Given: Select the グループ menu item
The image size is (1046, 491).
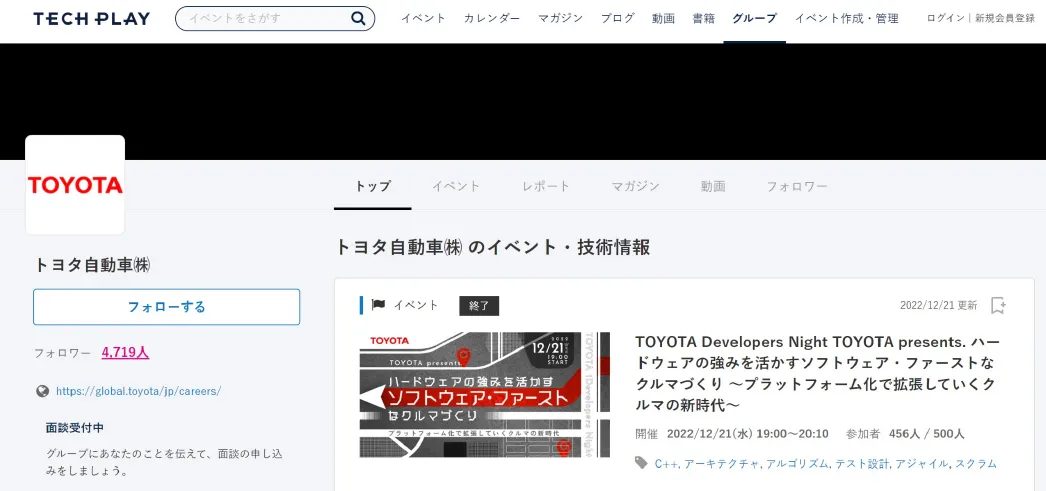Looking at the screenshot, I should (754, 19).
